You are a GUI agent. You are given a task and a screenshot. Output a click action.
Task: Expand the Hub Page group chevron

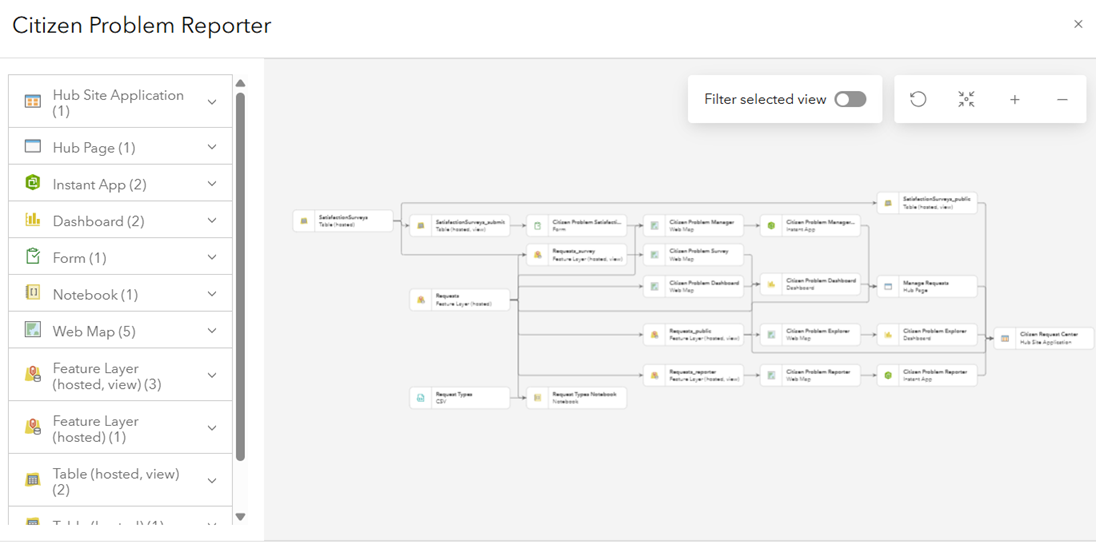coord(212,147)
